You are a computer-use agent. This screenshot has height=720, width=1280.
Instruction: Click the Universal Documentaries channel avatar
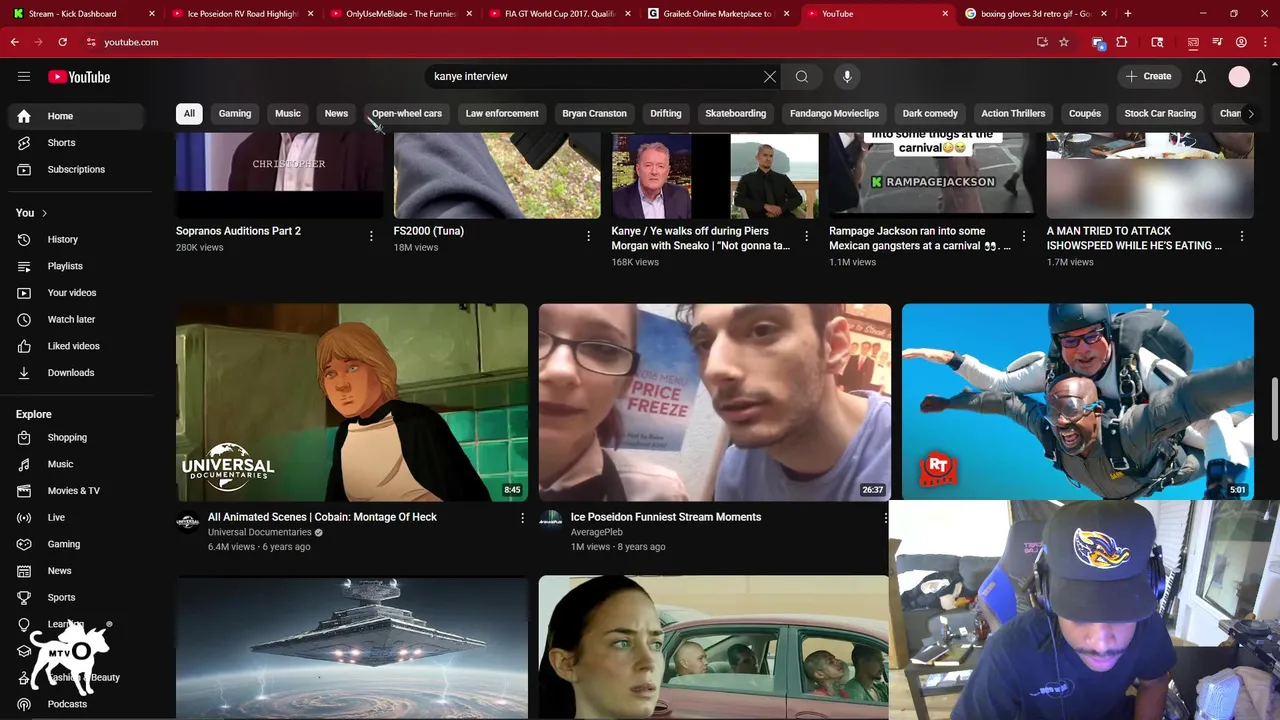pyautogui.click(x=188, y=522)
